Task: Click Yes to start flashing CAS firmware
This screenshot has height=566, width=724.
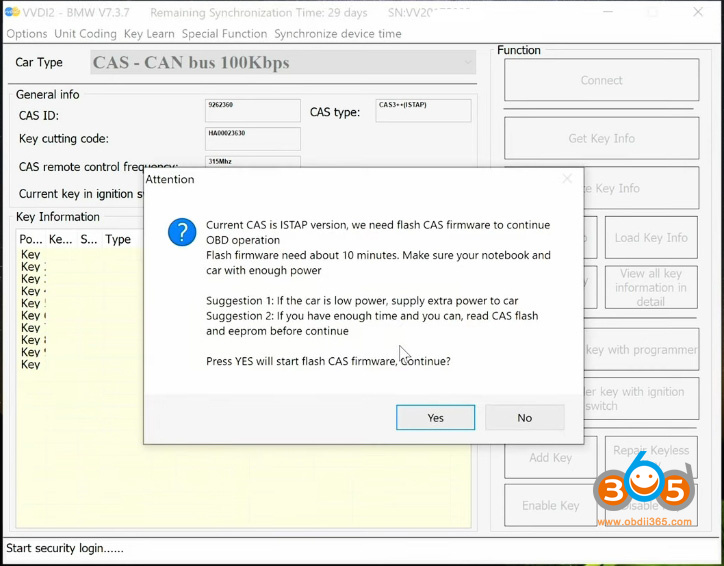Action: [435, 417]
